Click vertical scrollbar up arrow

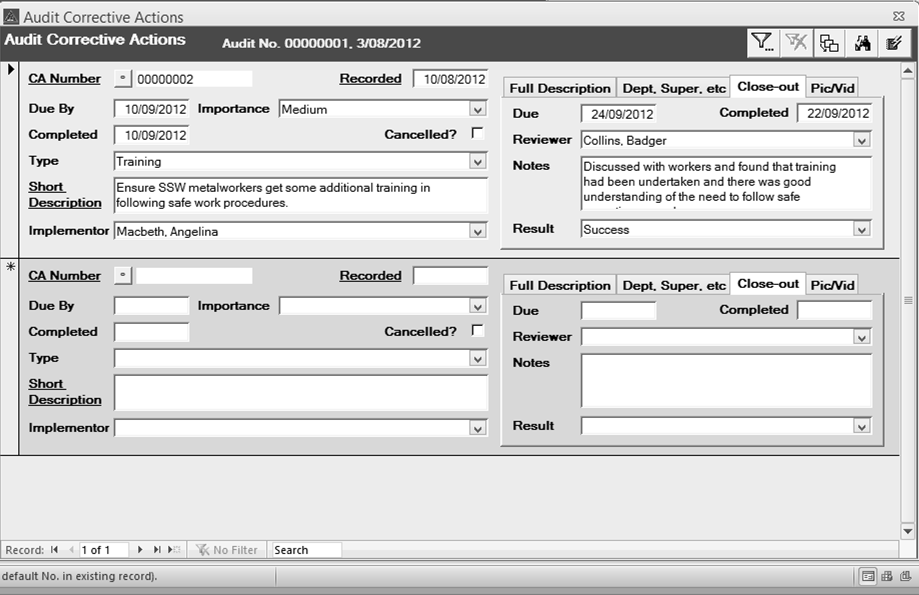[908, 71]
